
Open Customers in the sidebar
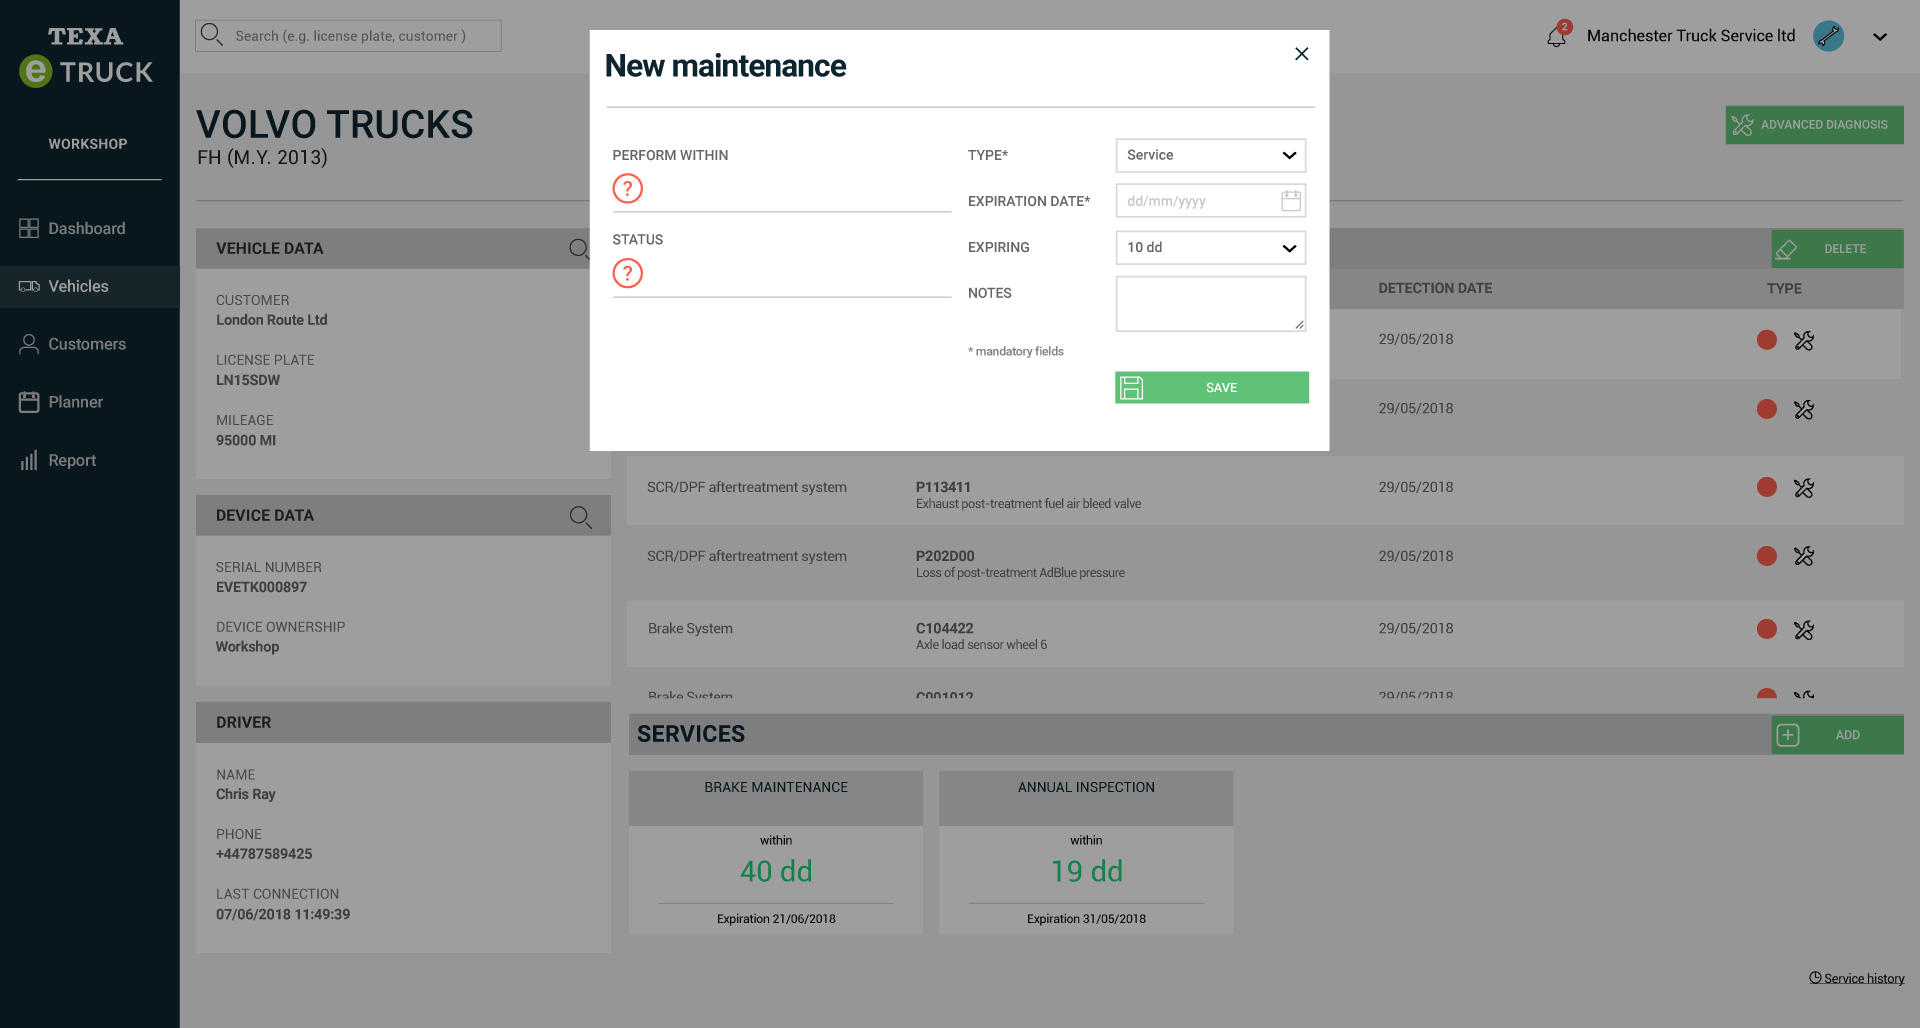click(x=90, y=344)
